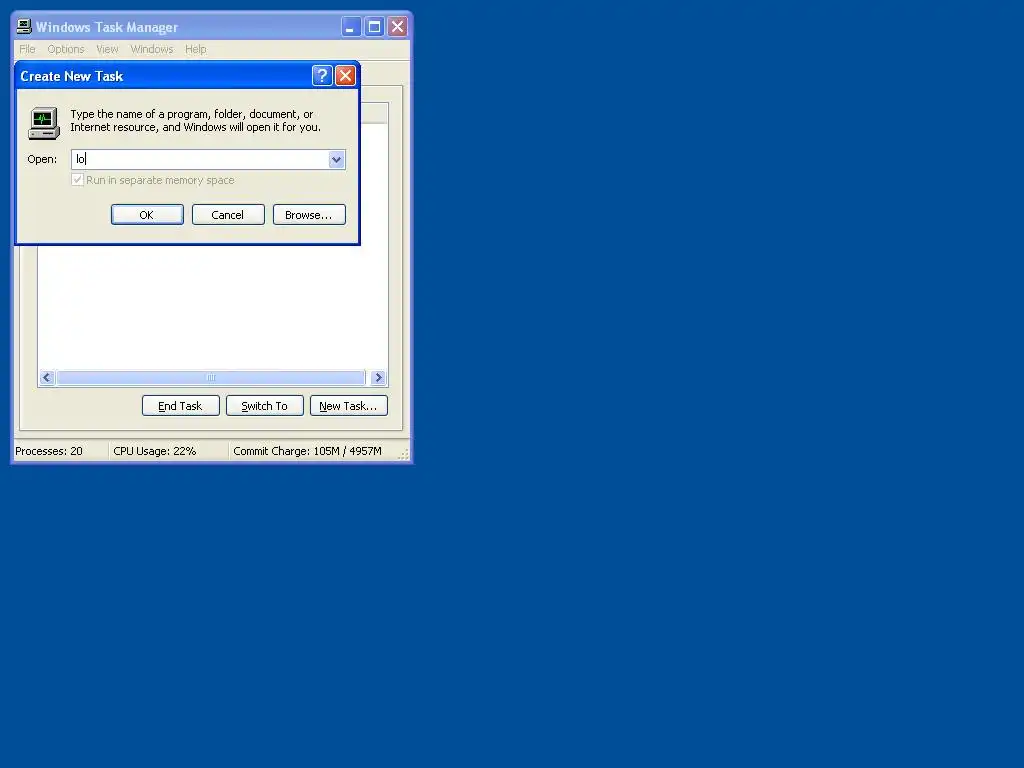Click the Task Manager title bar icon
This screenshot has height=768, width=1024.
[24, 26]
